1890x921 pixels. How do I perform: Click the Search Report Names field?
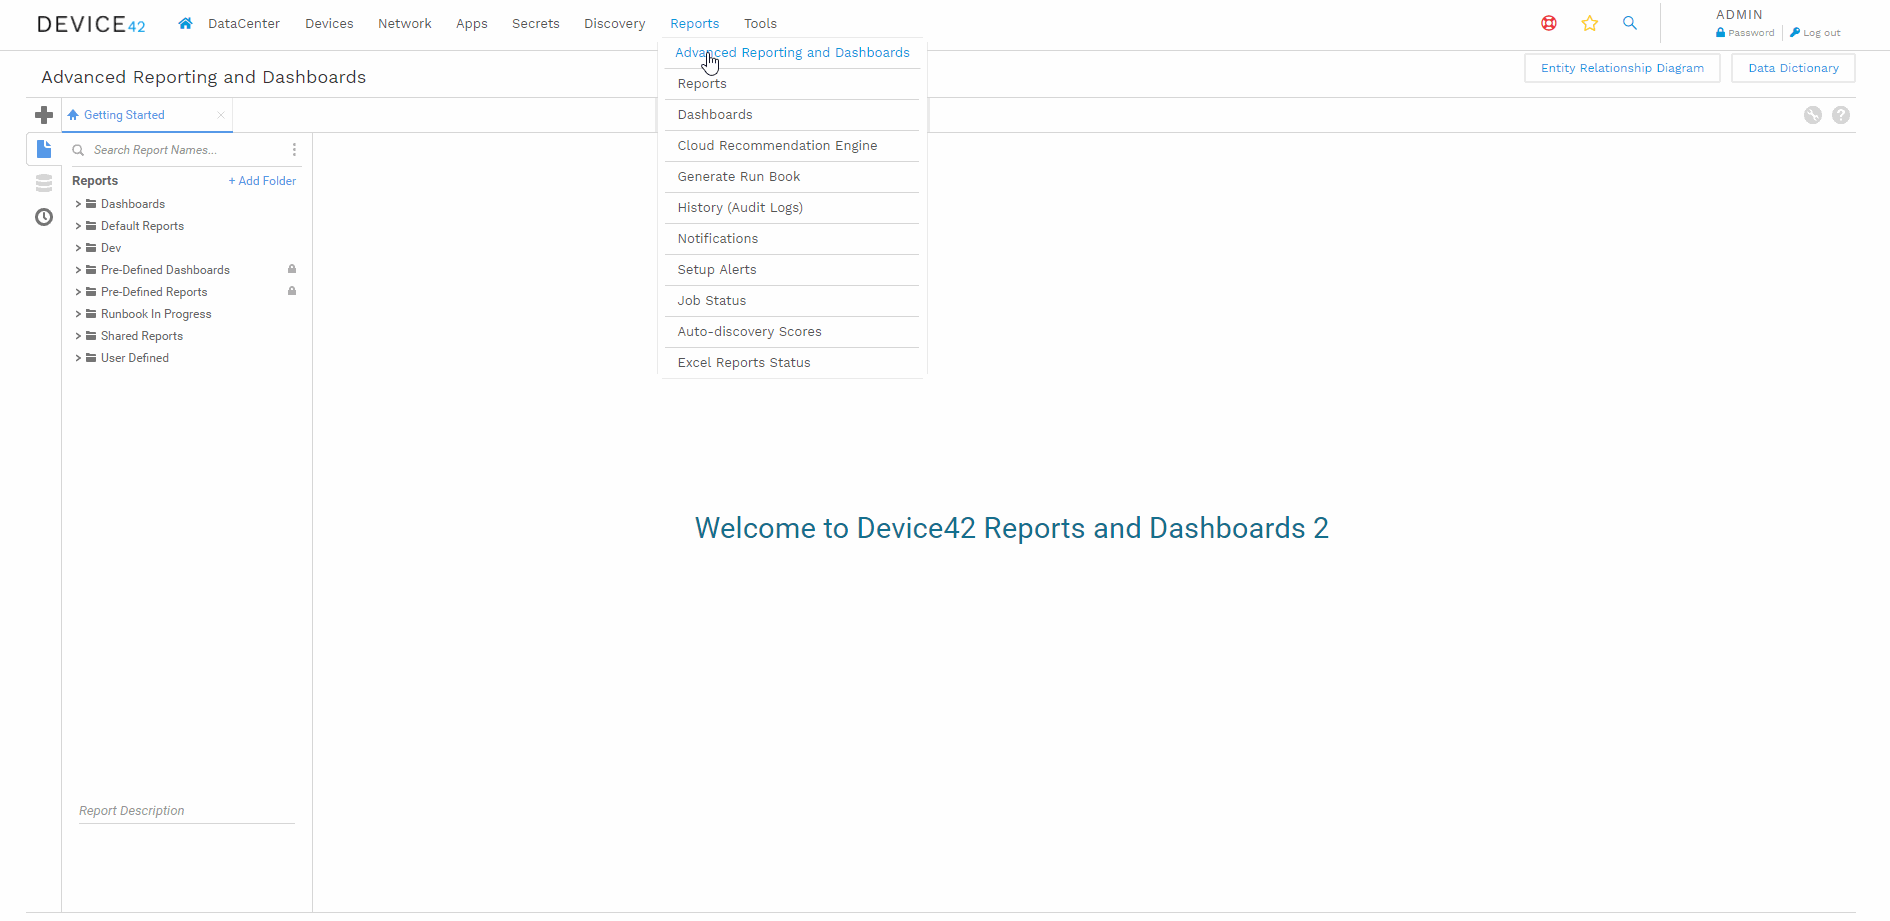(180, 150)
